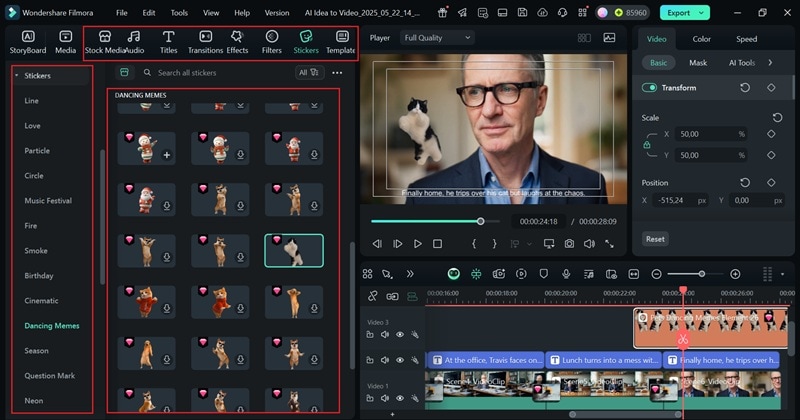Screen dimensions: 800x420
Task: Hide the Video 3 track with eye icon
Action: [400, 335]
